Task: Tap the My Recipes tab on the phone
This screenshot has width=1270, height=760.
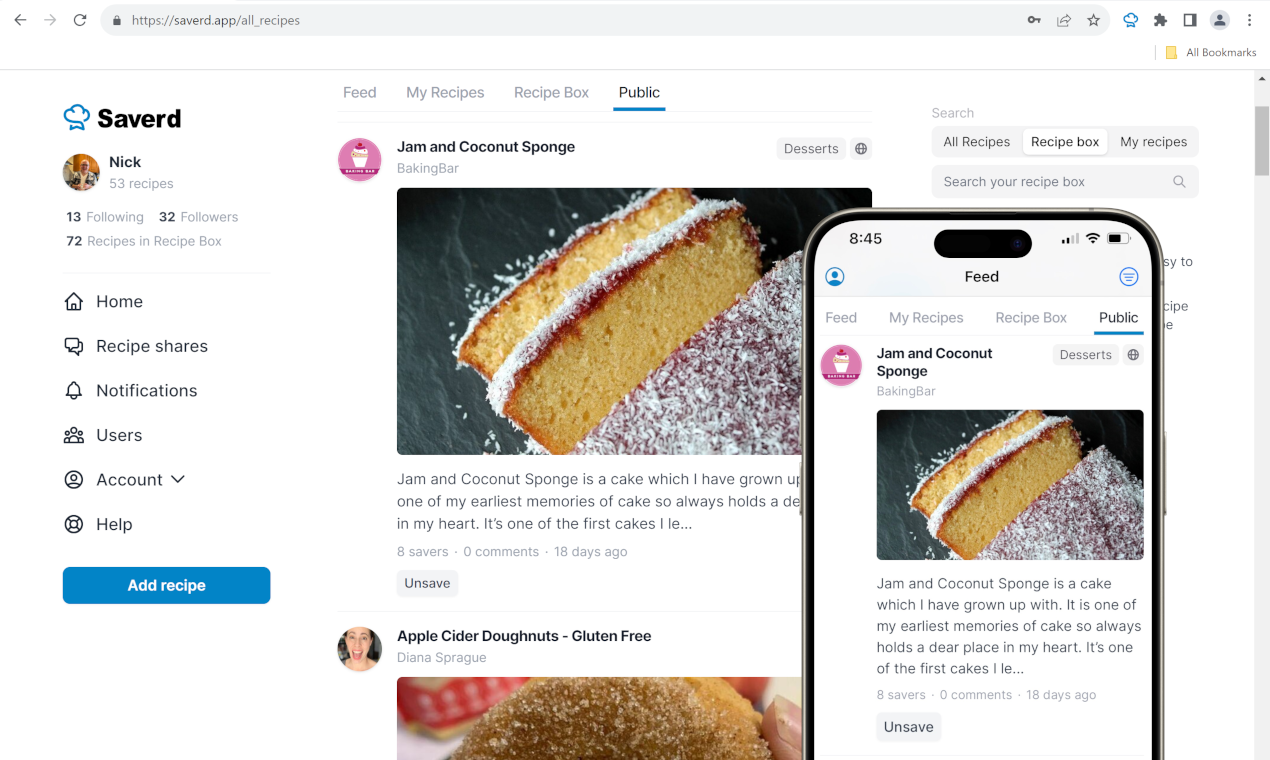Action: (x=926, y=318)
